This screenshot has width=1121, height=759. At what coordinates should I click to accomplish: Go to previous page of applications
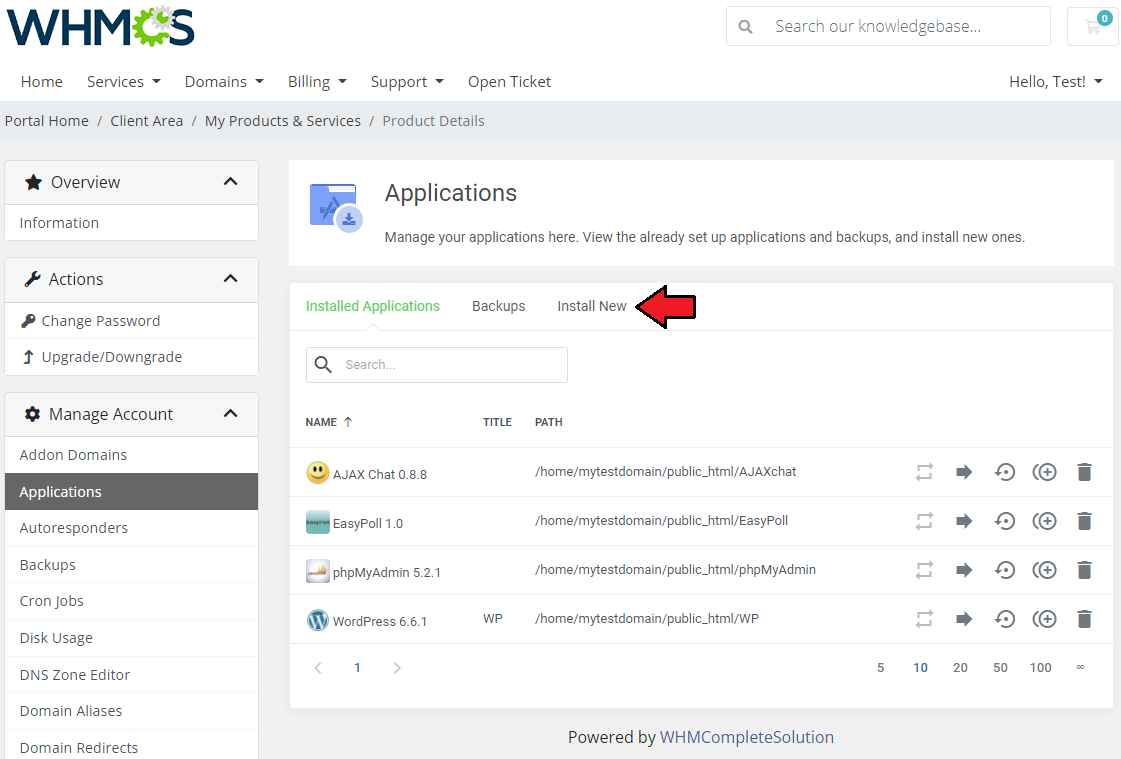click(318, 668)
